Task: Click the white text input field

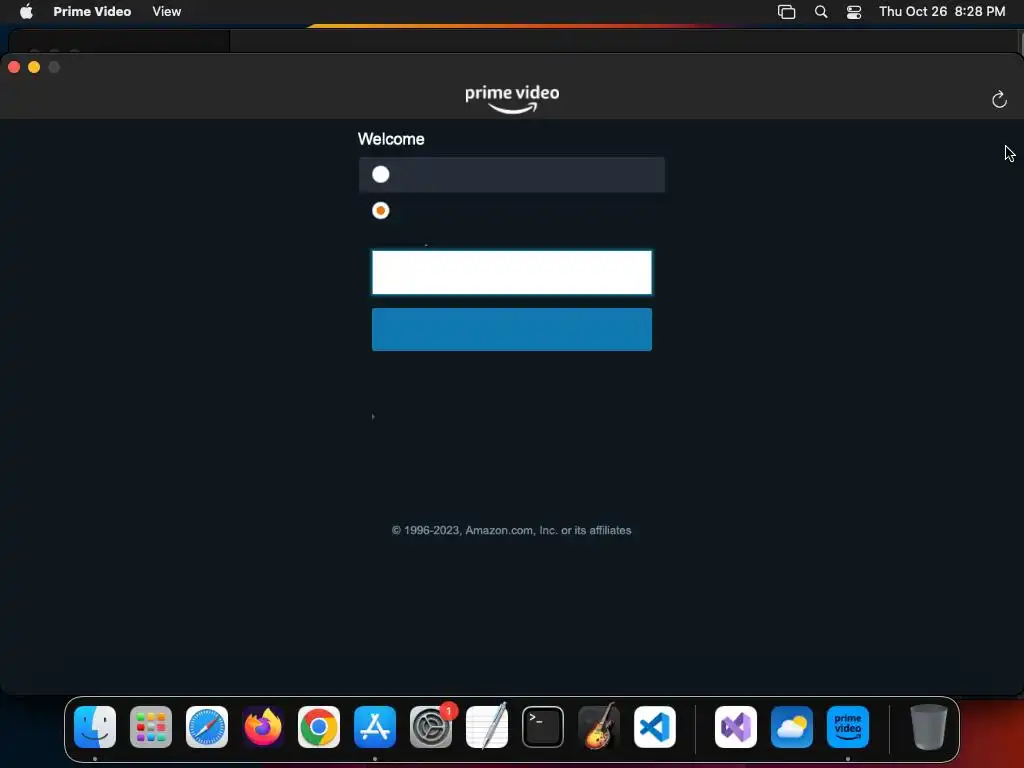Action: 512,272
